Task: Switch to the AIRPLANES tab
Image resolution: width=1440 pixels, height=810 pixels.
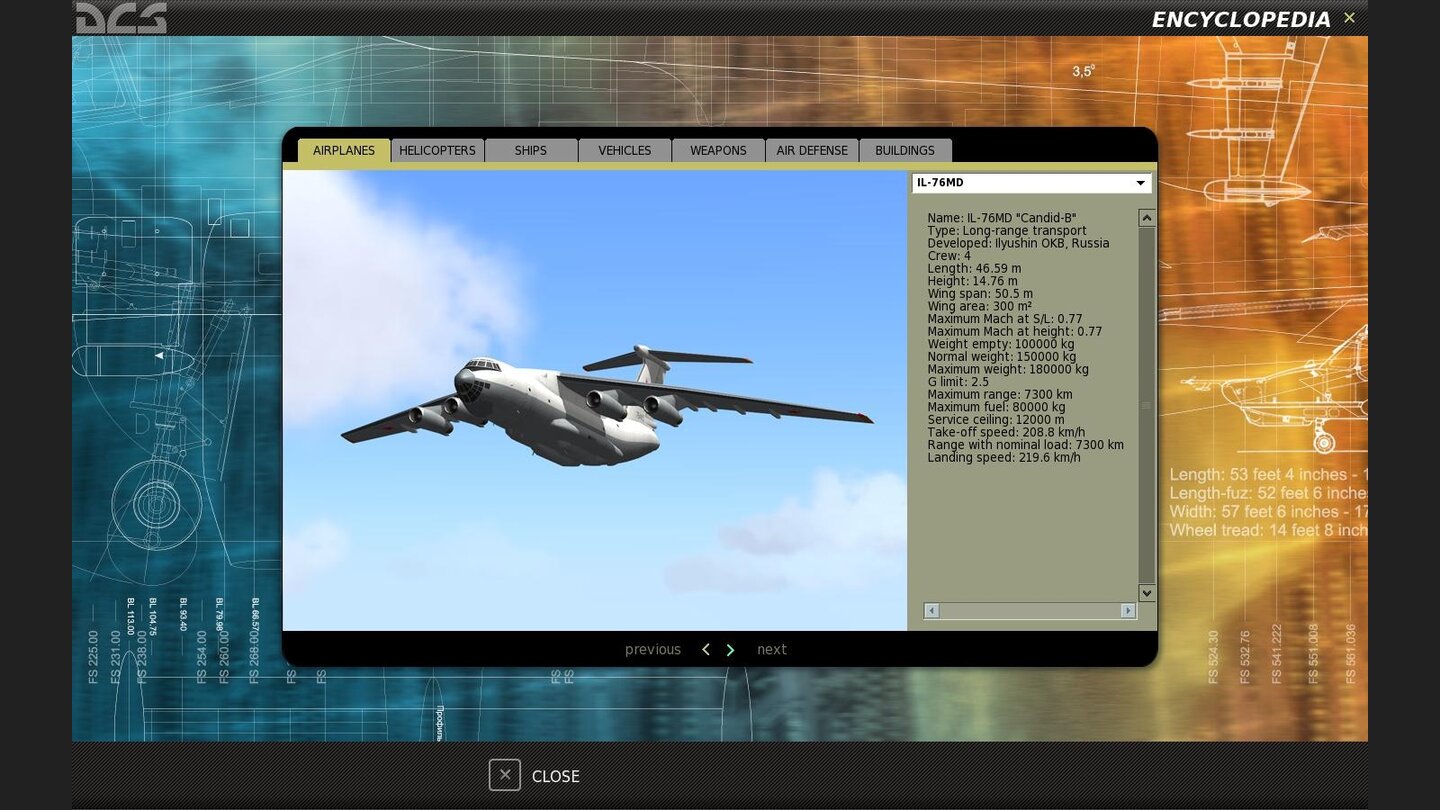Action: [344, 150]
